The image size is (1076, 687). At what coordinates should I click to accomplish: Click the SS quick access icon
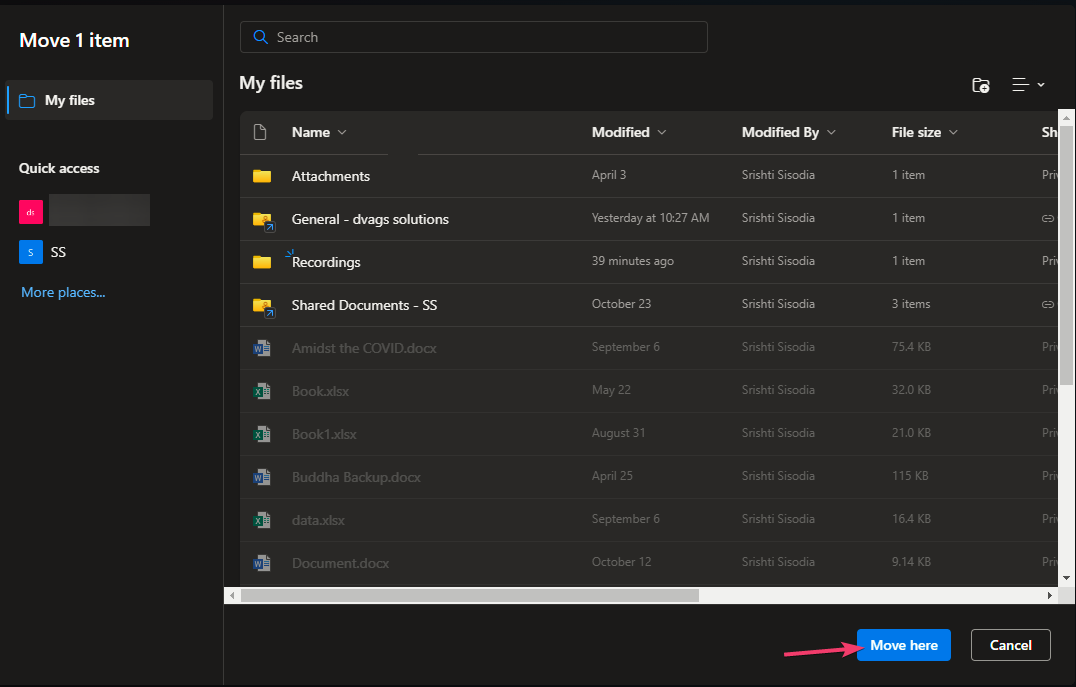[x=31, y=252]
